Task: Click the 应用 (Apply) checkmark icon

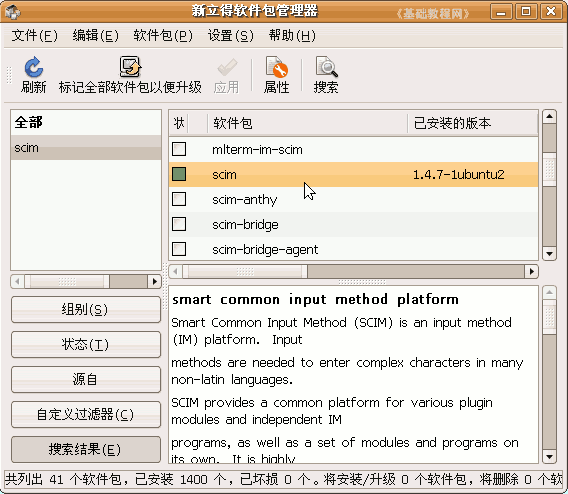Action: 227,67
